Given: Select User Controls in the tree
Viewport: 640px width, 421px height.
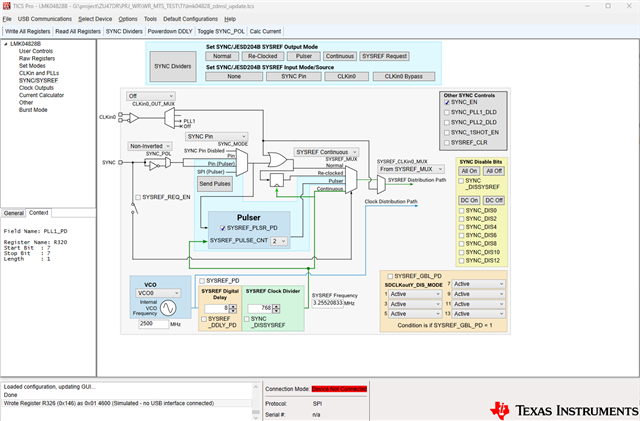Looking at the screenshot, I should [36, 51].
